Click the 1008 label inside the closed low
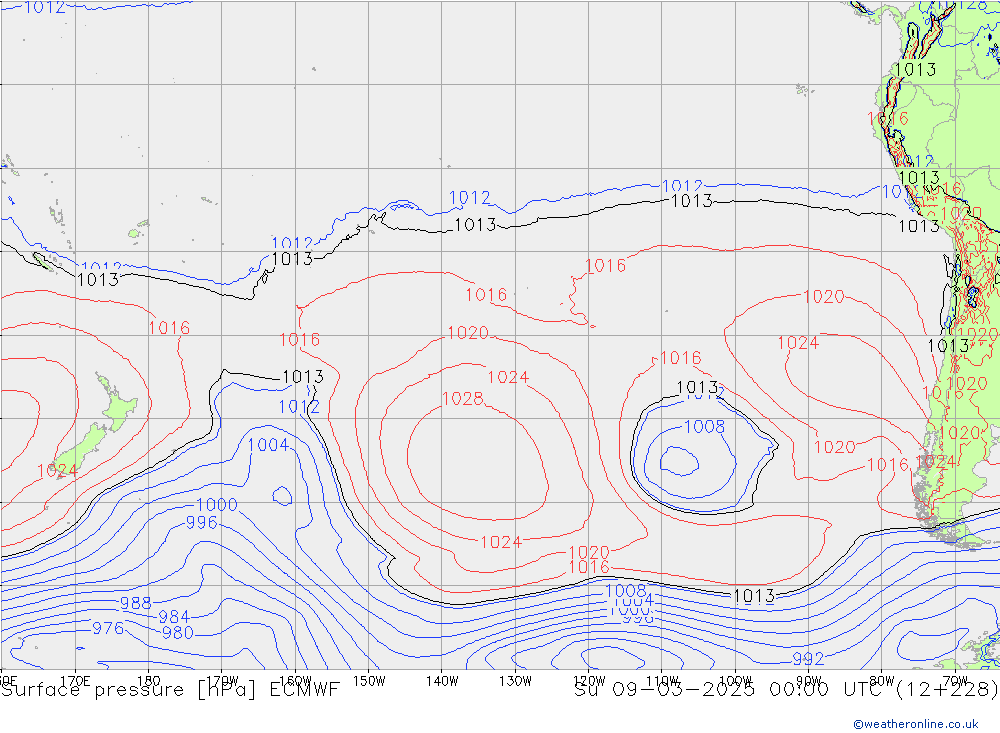Viewport: 1000px width, 733px height. pos(704,427)
